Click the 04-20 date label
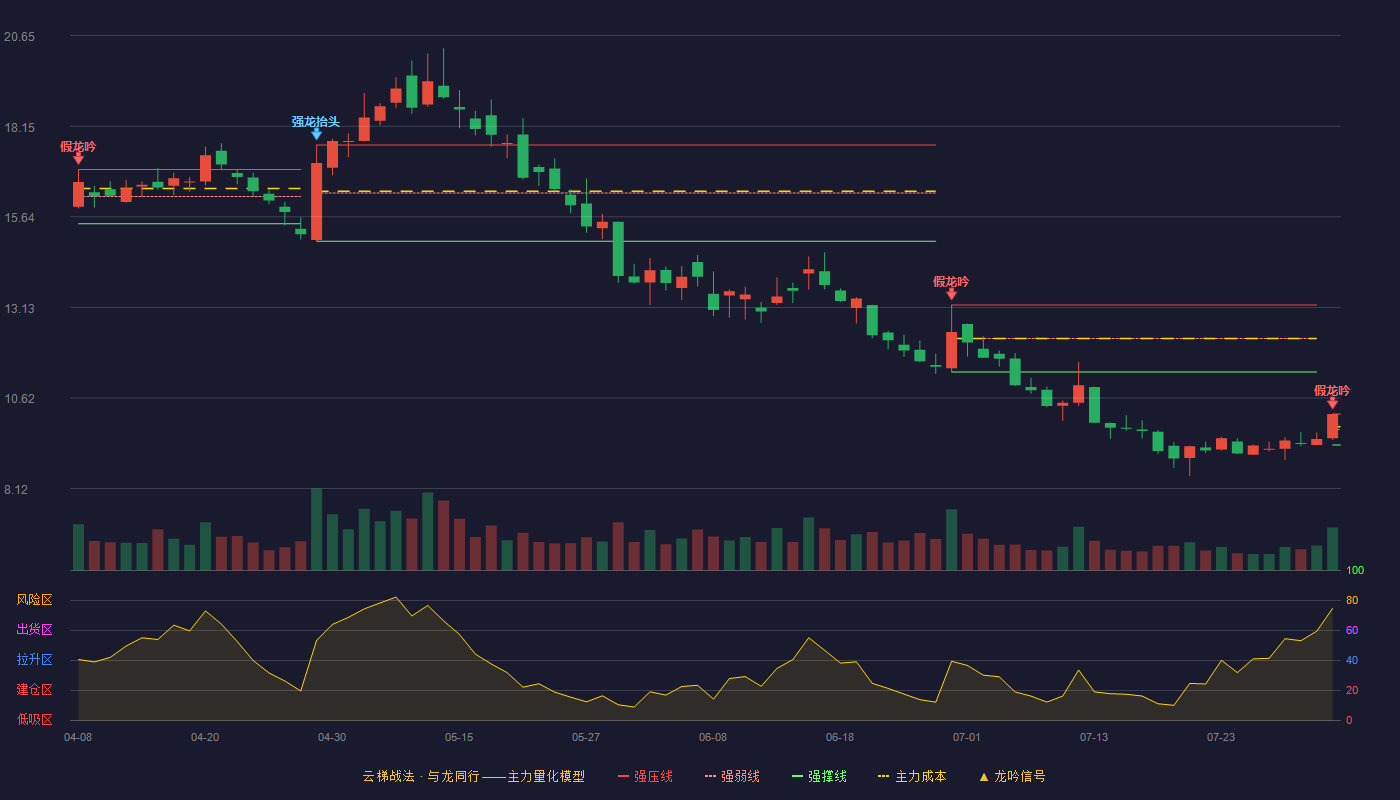This screenshot has height=800, width=1400. point(205,737)
